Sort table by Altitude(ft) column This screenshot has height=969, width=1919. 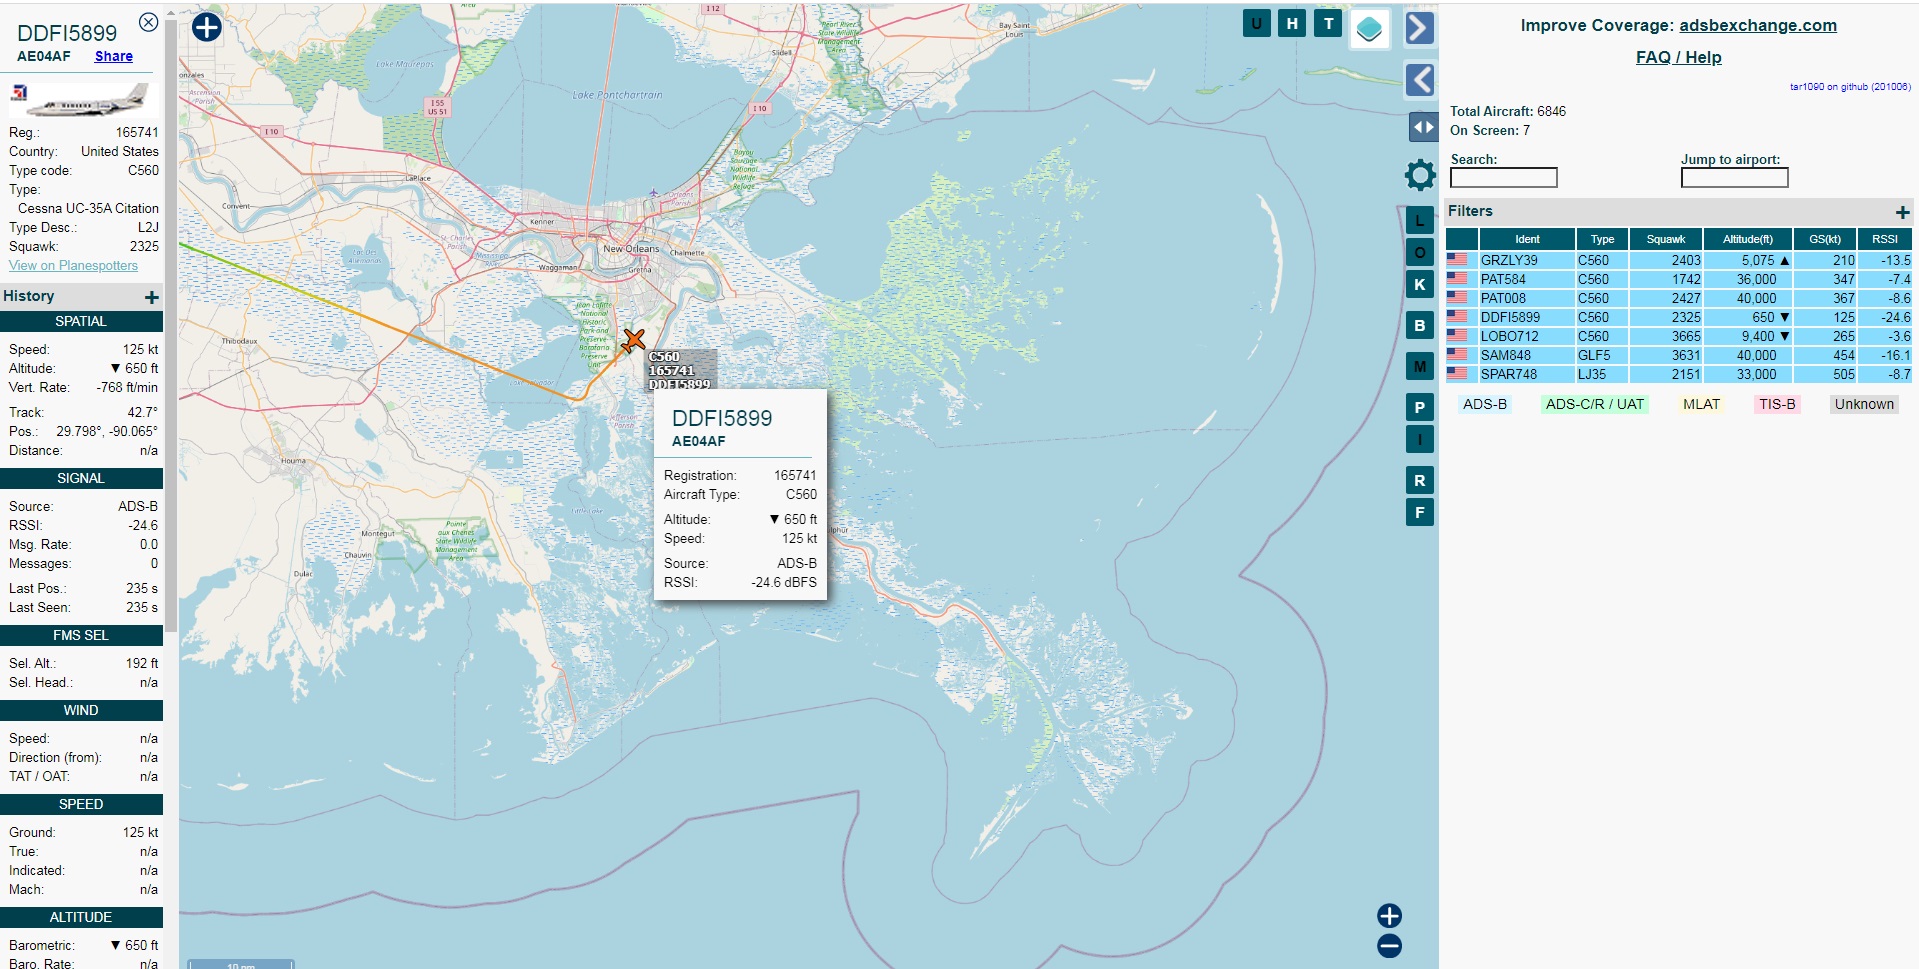[1748, 239]
